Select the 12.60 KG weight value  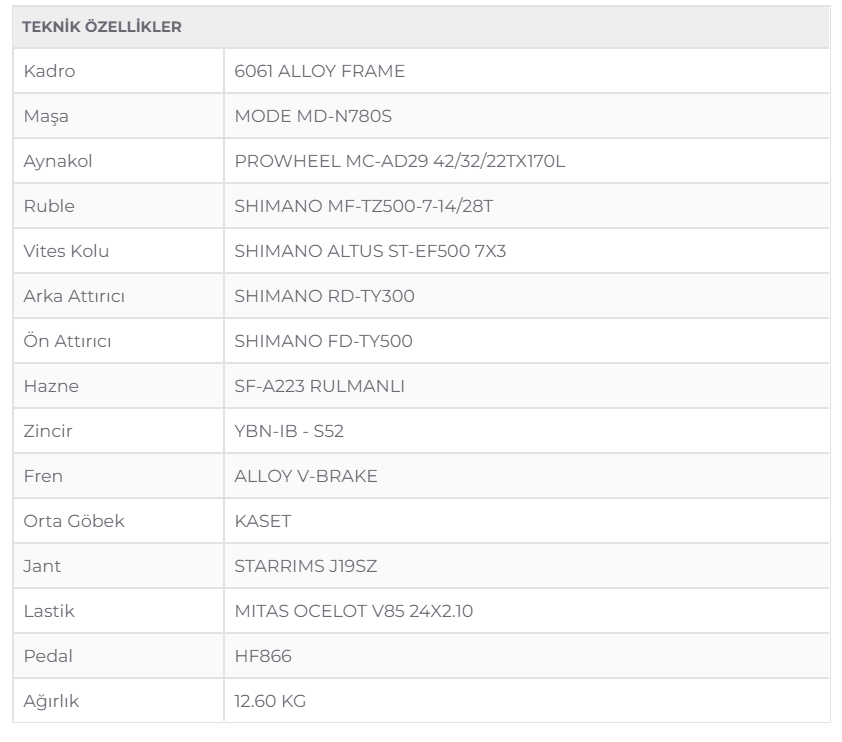(x=270, y=701)
